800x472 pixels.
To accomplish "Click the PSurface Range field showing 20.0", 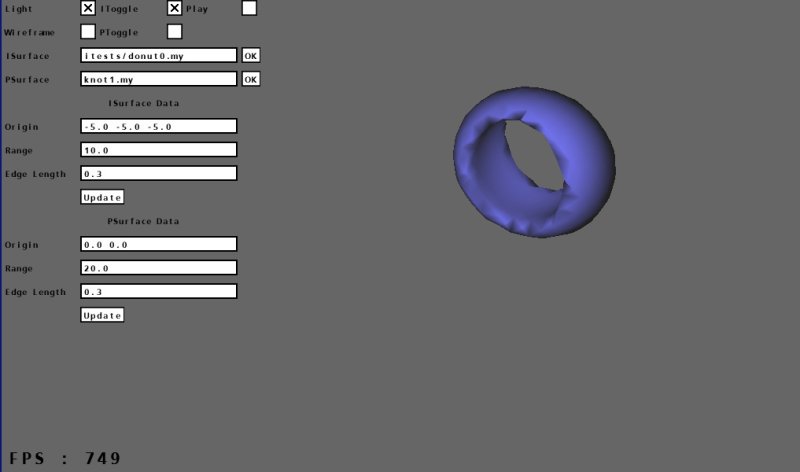I will point(159,267).
